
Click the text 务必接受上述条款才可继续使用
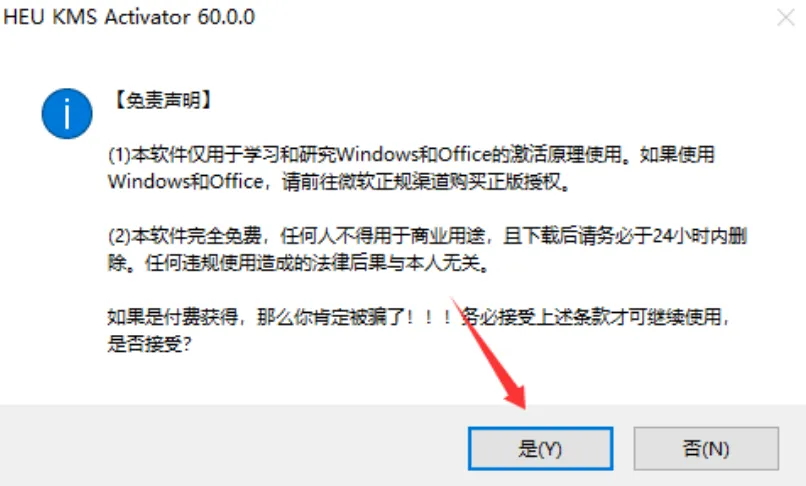click(x=591, y=317)
